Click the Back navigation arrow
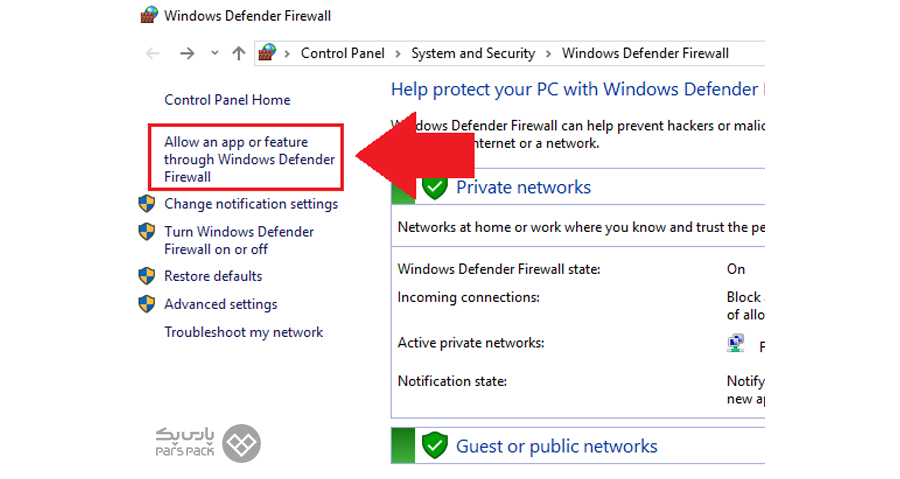The image size is (900, 479). [153, 53]
